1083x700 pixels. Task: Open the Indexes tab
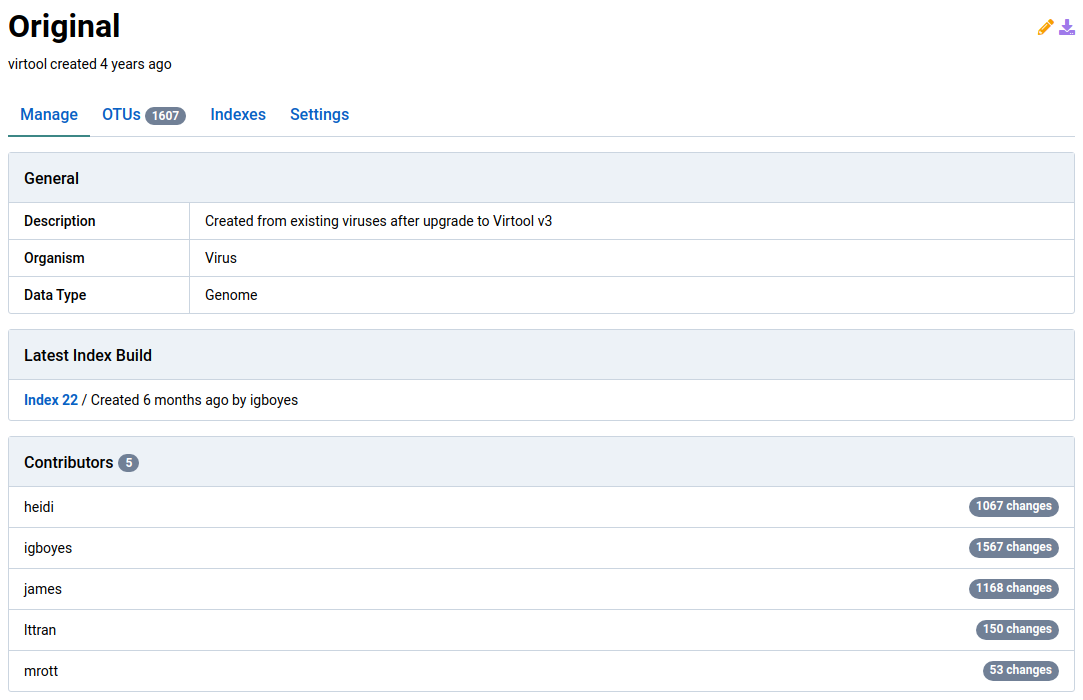(238, 115)
